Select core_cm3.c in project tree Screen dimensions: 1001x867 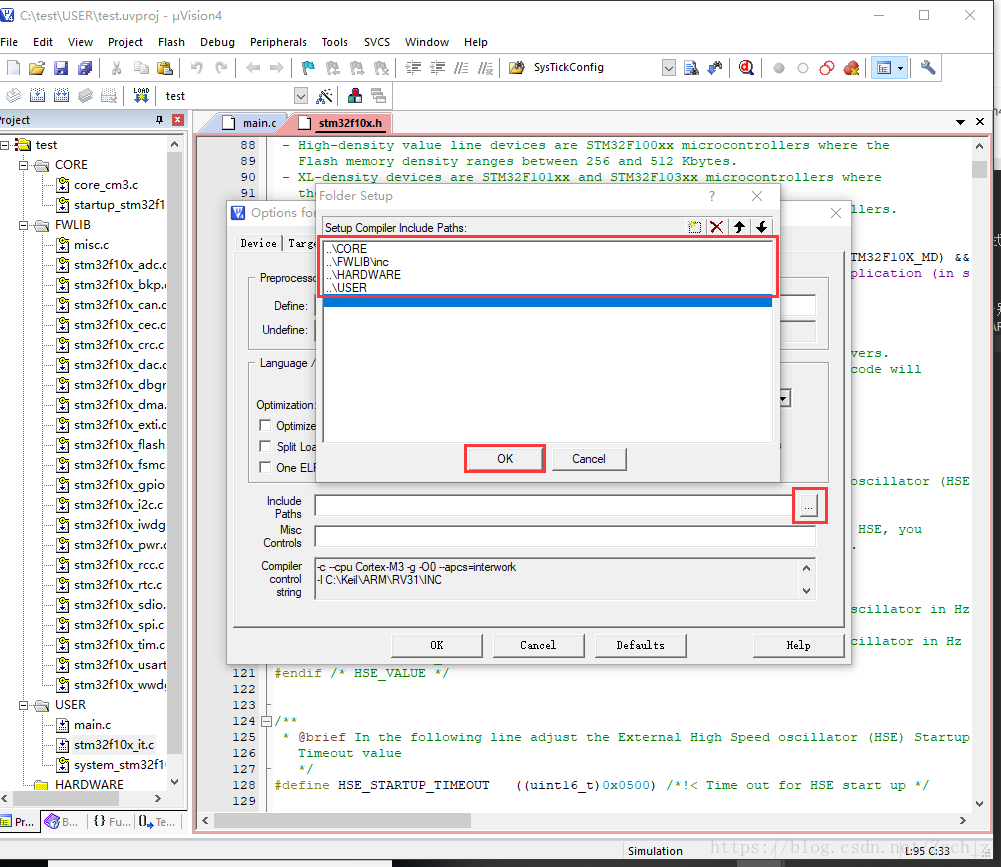tap(106, 185)
